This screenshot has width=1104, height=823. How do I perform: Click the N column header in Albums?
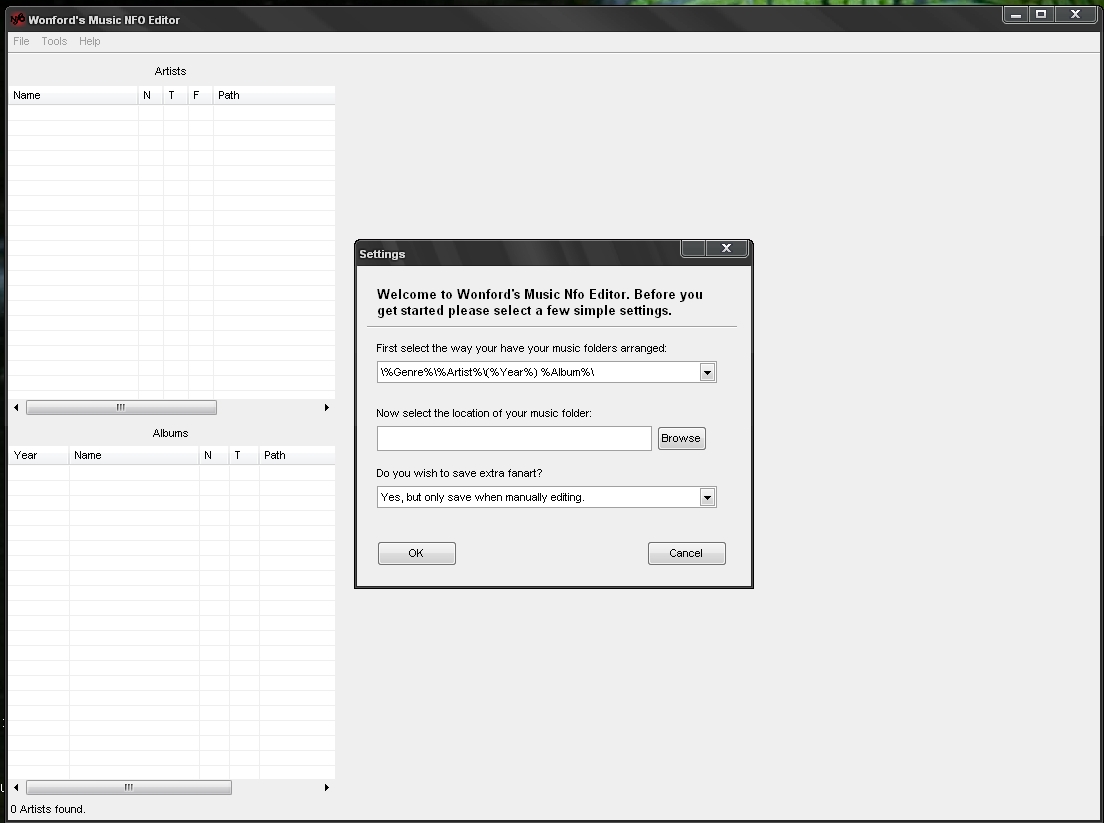(x=214, y=455)
